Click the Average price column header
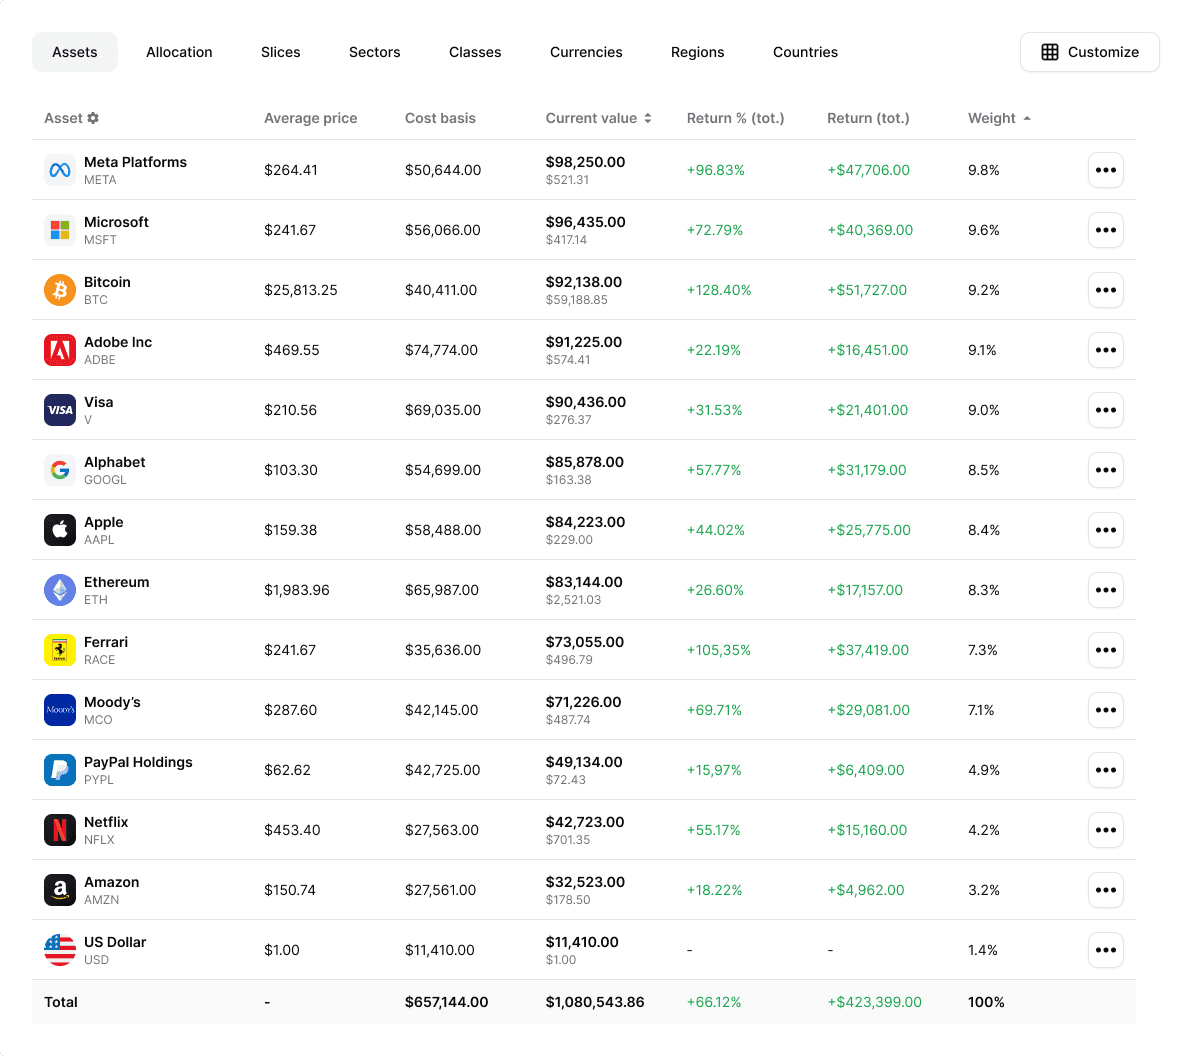 pyautogui.click(x=311, y=119)
